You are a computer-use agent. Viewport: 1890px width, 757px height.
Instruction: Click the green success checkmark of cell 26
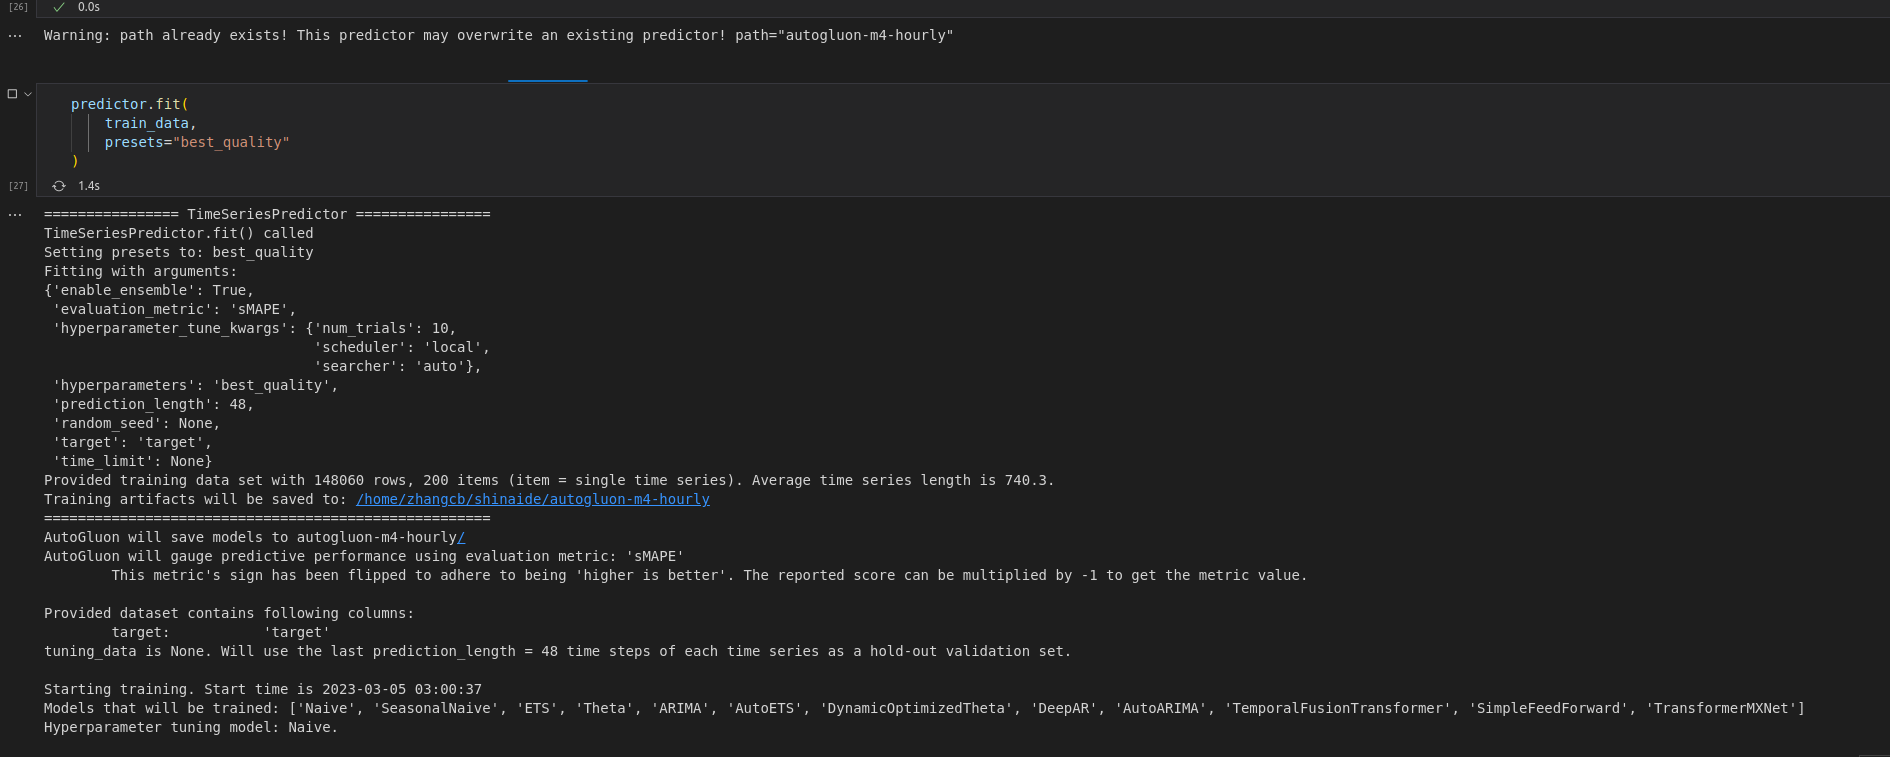59,7
